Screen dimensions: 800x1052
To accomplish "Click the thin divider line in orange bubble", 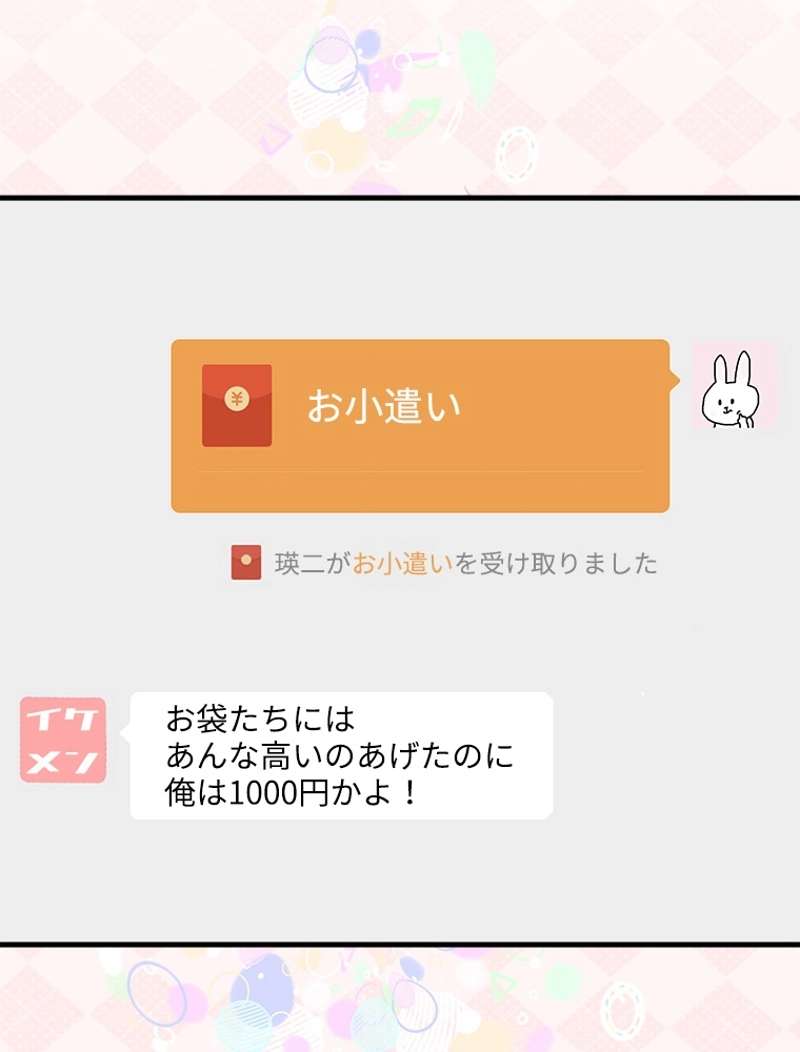I will tap(421, 472).
